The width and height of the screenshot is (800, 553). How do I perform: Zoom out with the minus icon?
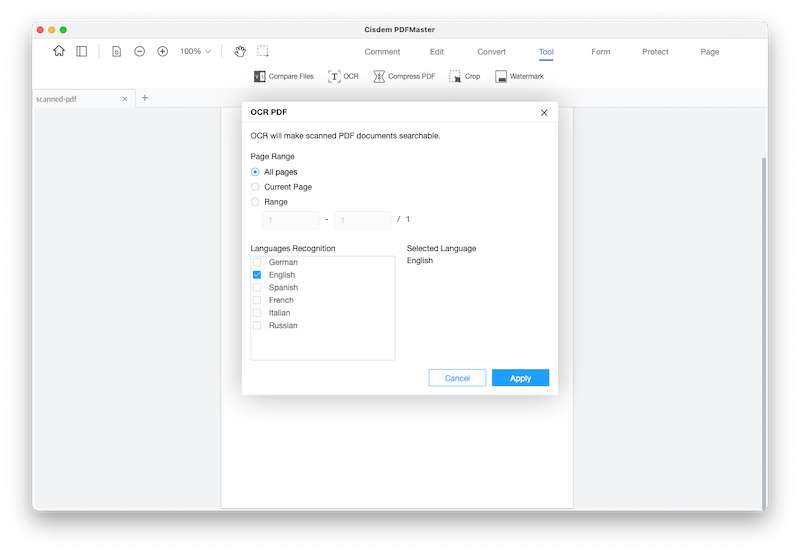click(139, 52)
